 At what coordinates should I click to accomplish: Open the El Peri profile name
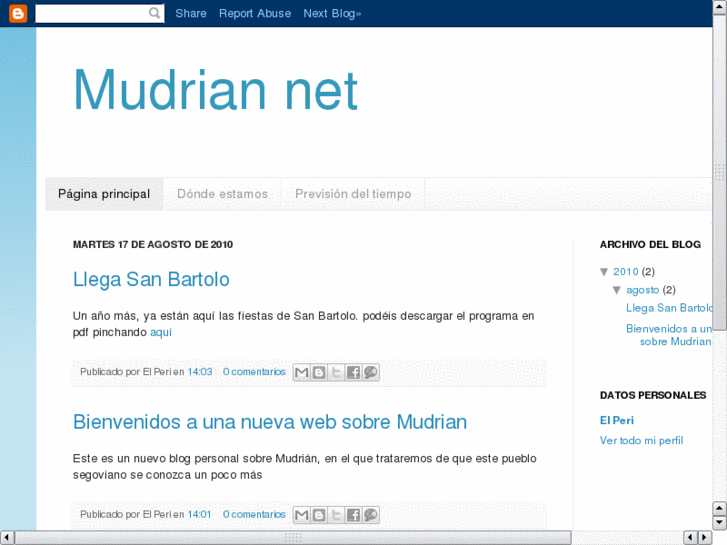pos(617,421)
